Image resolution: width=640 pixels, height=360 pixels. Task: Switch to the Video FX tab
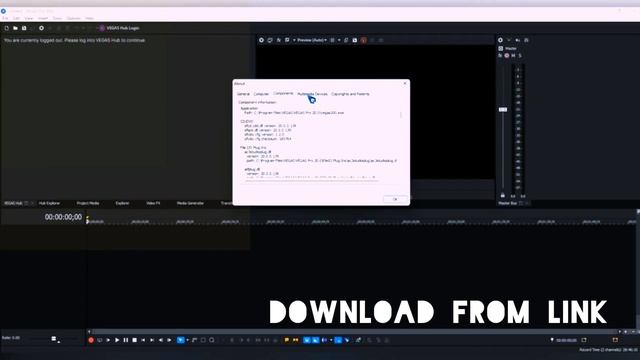pos(153,203)
